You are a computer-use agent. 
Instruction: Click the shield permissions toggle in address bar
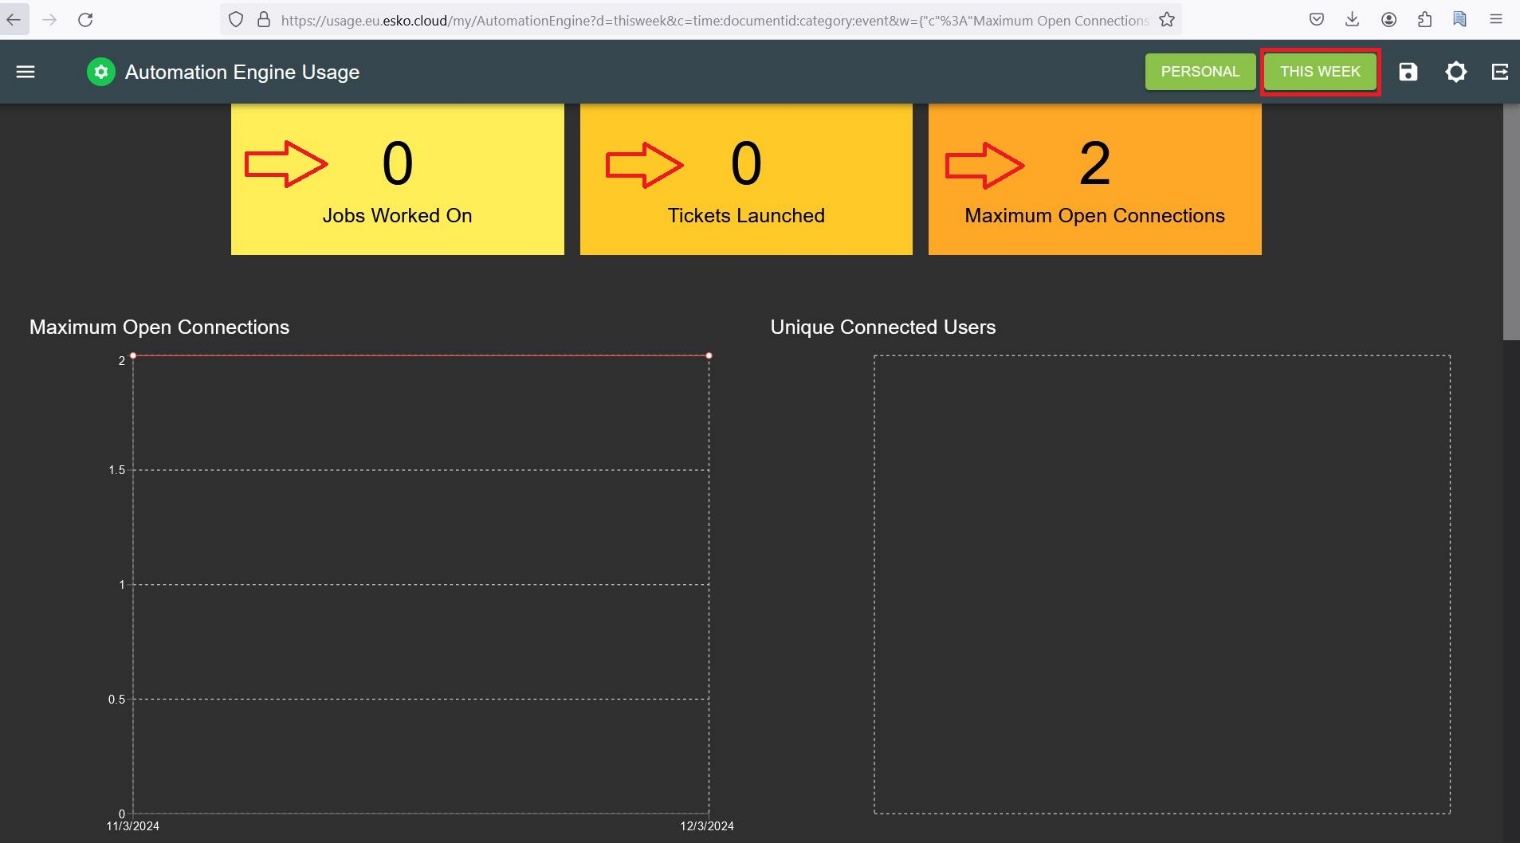pos(236,19)
